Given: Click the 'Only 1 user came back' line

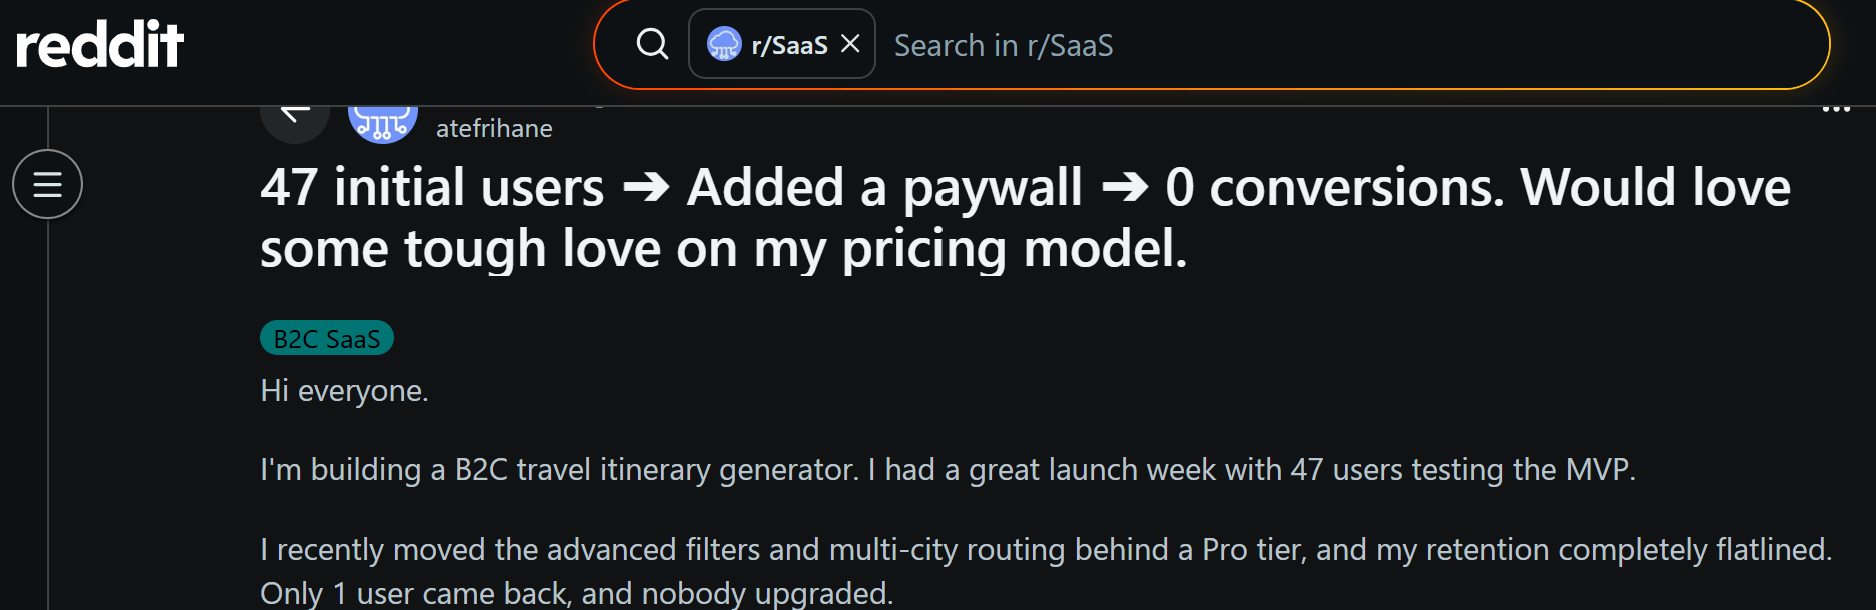Looking at the screenshot, I should click(575, 593).
